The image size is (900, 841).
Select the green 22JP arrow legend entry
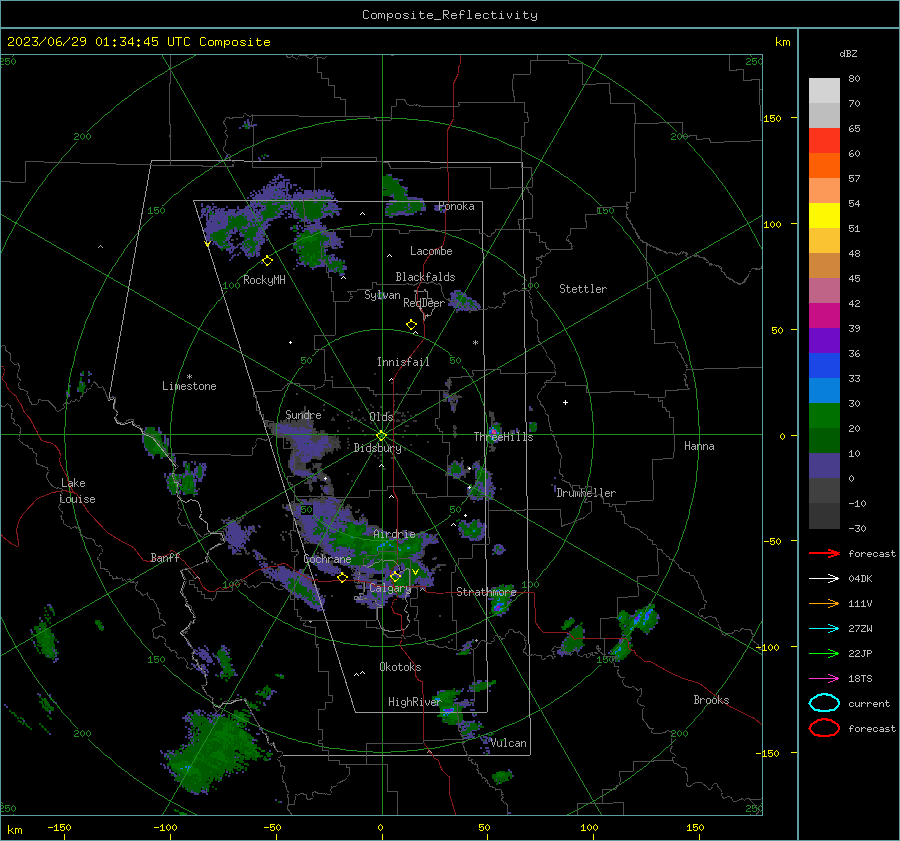coord(824,653)
